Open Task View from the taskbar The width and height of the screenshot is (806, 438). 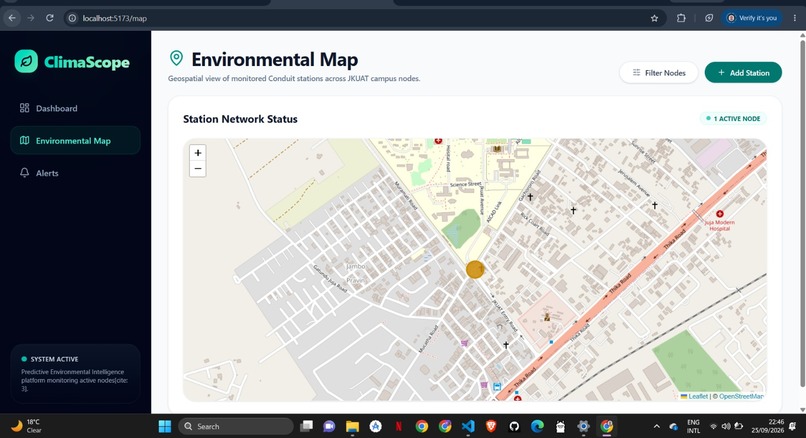(x=307, y=426)
